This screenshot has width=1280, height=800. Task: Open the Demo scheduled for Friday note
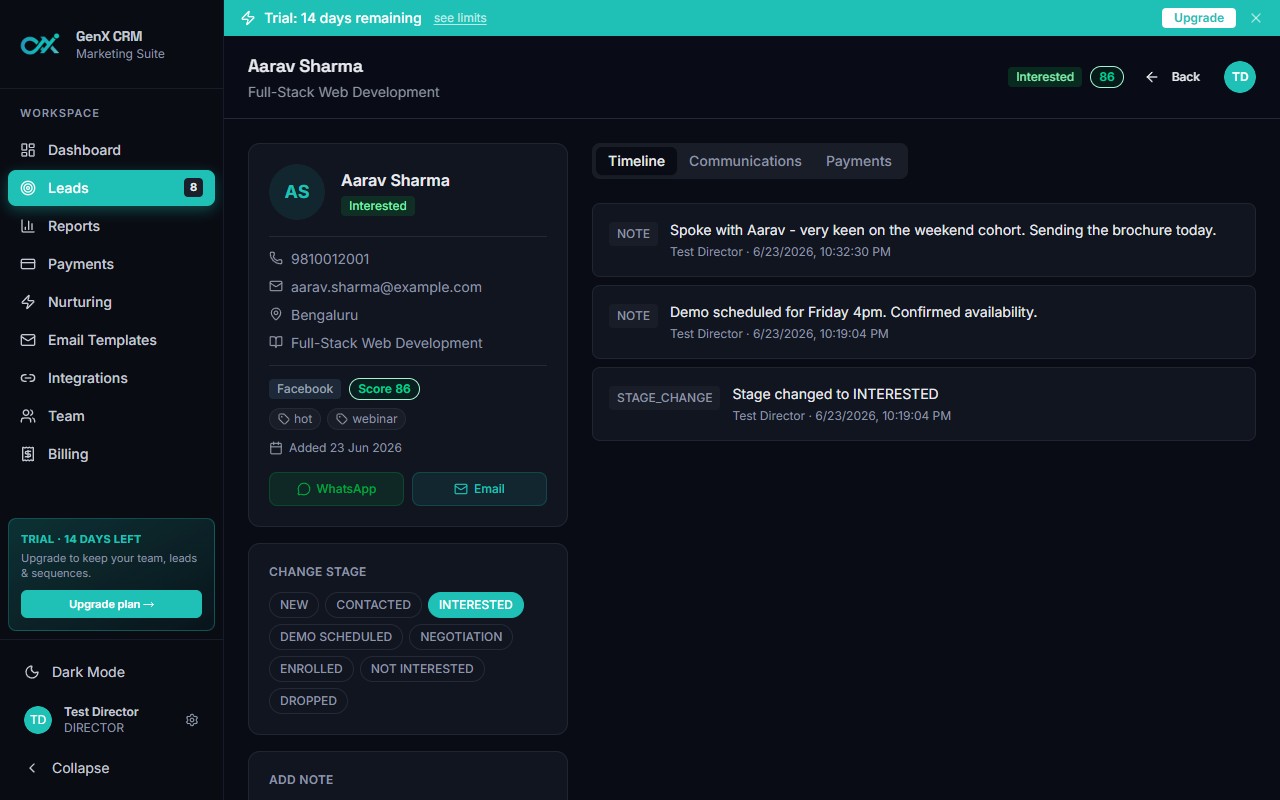click(x=923, y=322)
